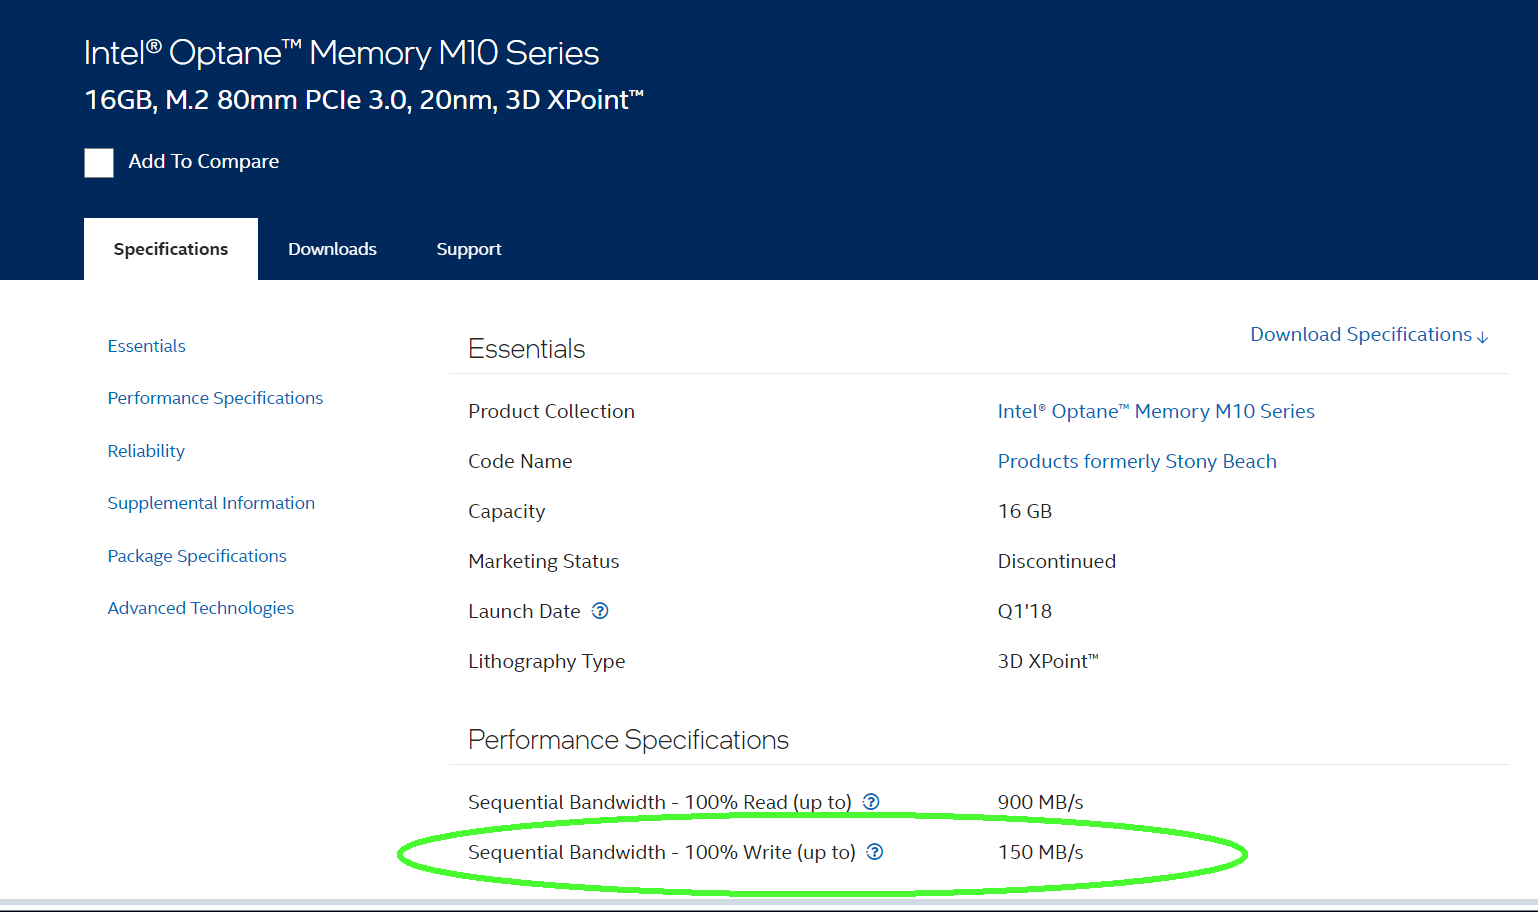This screenshot has width=1538, height=912.
Task: Check the Add To Compare checkbox
Action: tap(99, 162)
